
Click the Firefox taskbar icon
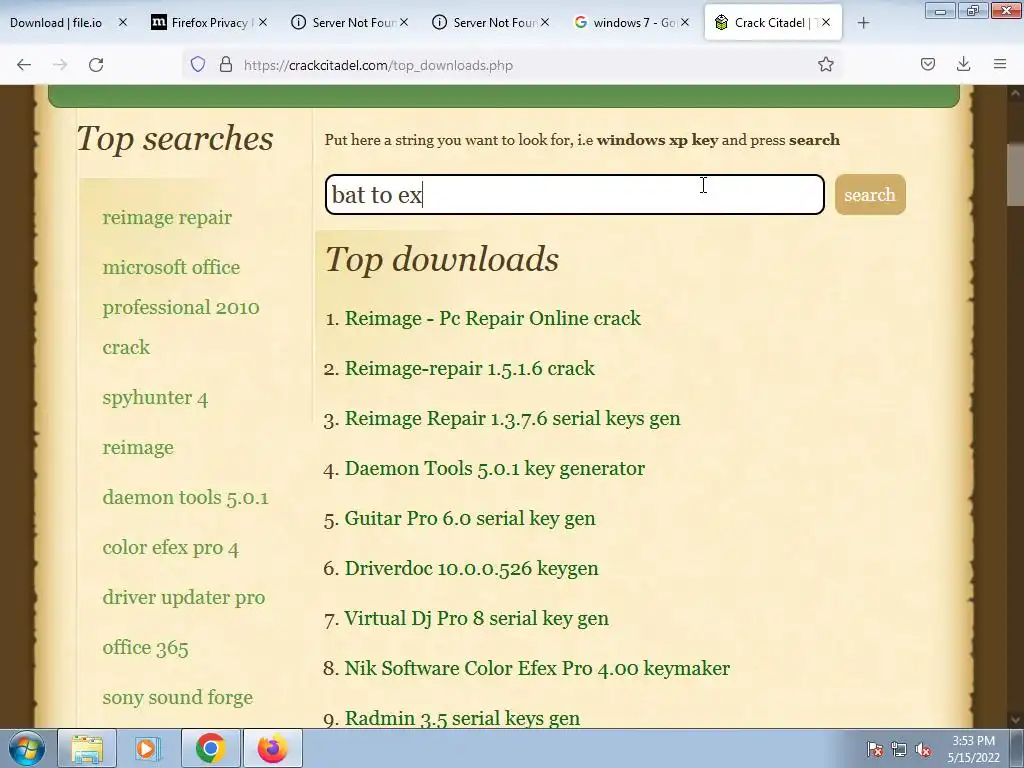click(272, 748)
